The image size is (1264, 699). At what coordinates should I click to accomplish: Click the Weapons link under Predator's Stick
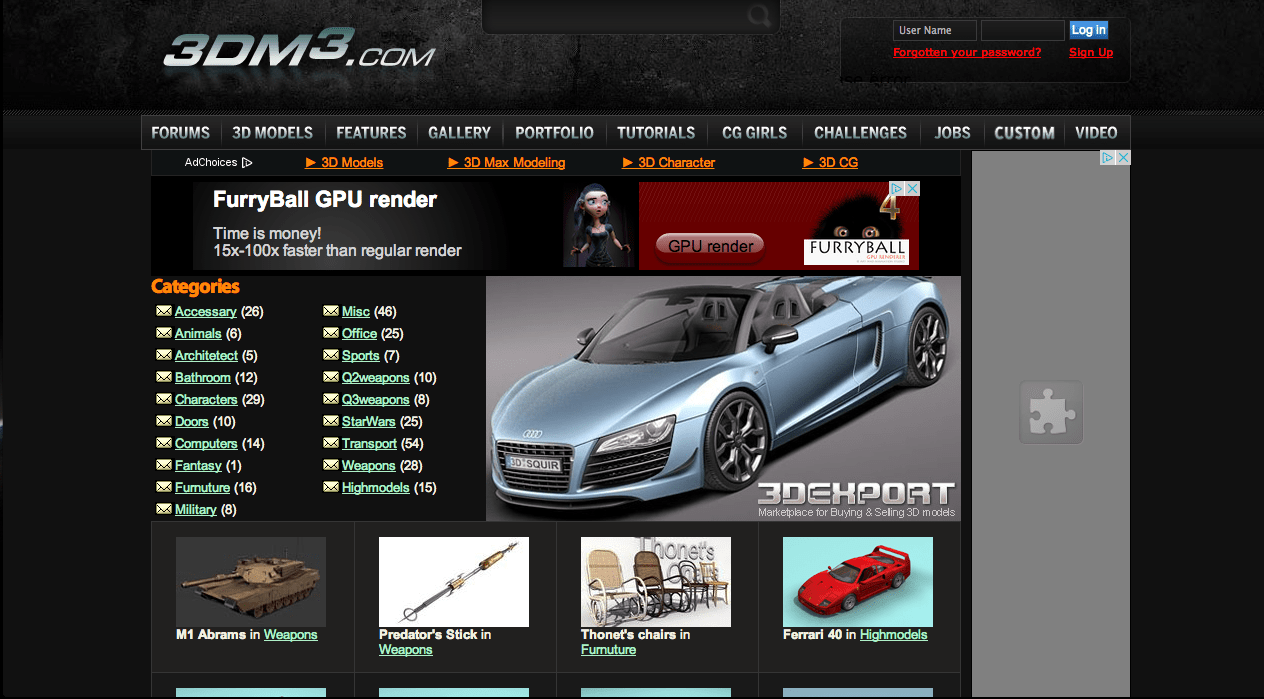(406, 649)
